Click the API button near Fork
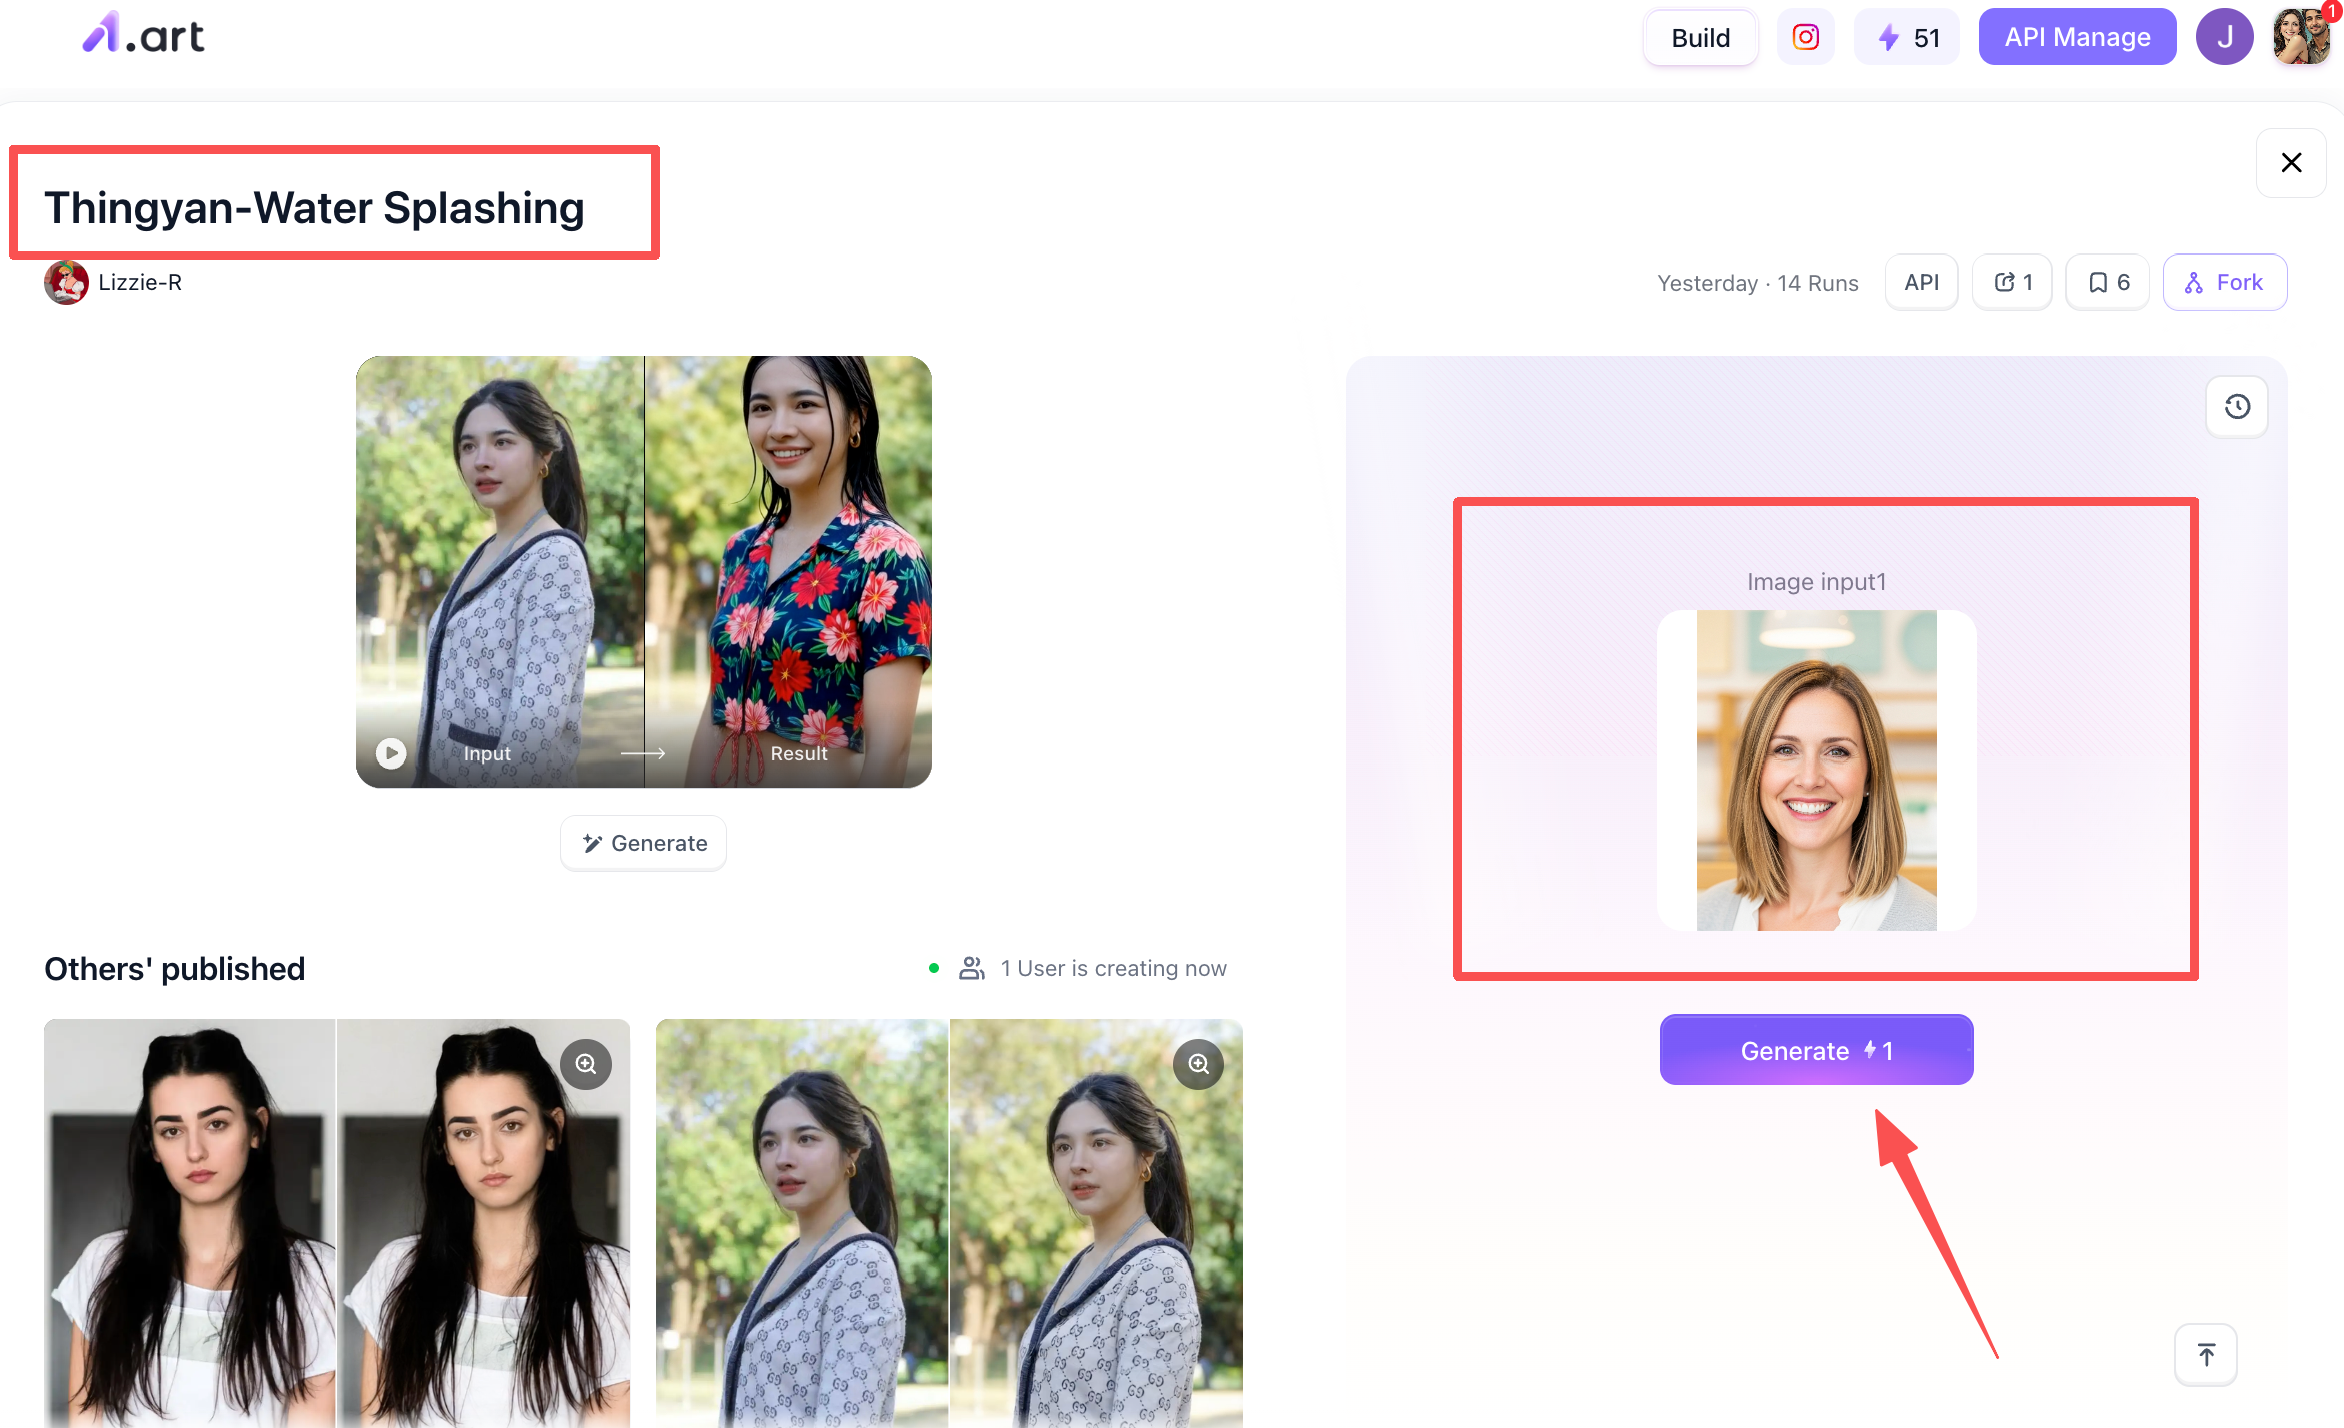The height and width of the screenshot is (1428, 2344). (x=1921, y=282)
